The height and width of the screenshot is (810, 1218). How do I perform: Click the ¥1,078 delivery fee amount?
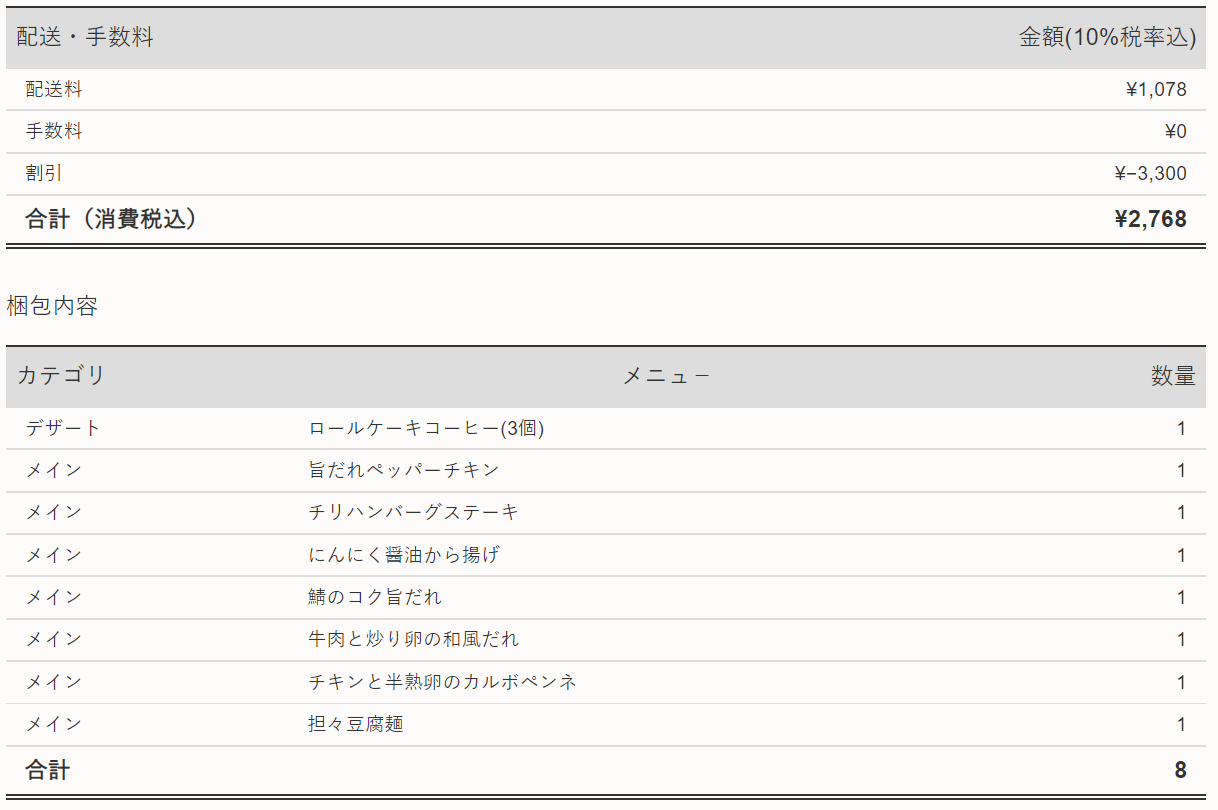(x=1156, y=89)
